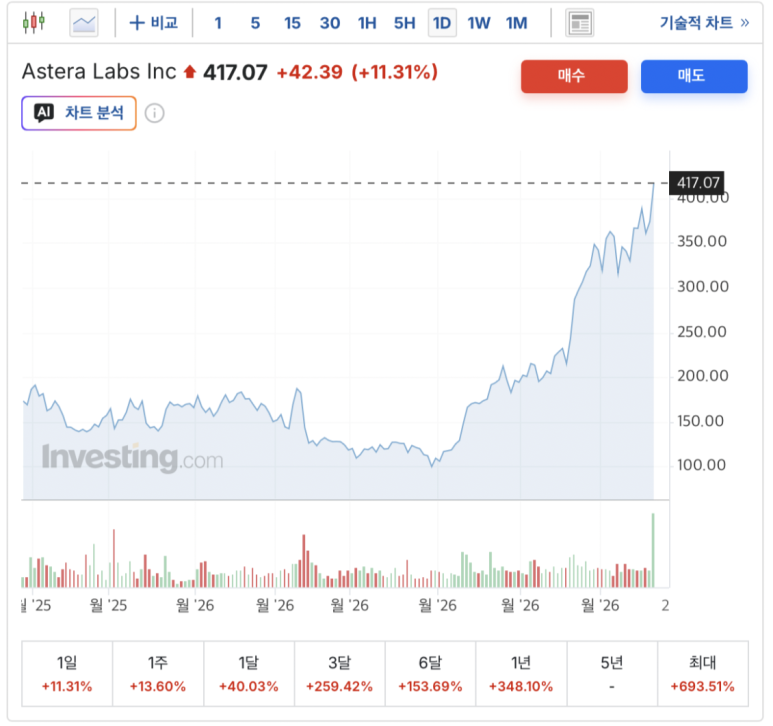Select the 1H interval toggle

(367, 23)
